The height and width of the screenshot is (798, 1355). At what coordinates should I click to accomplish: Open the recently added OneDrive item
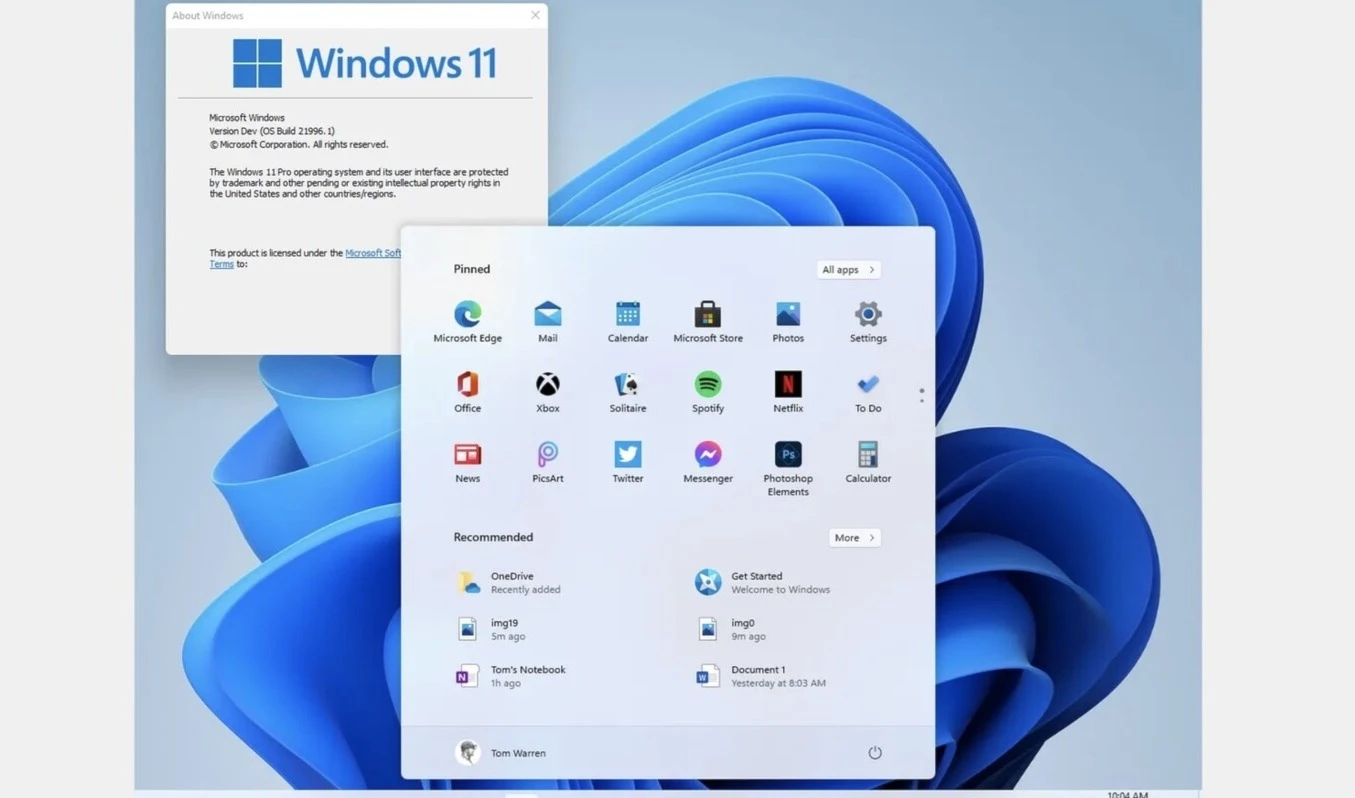point(510,582)
